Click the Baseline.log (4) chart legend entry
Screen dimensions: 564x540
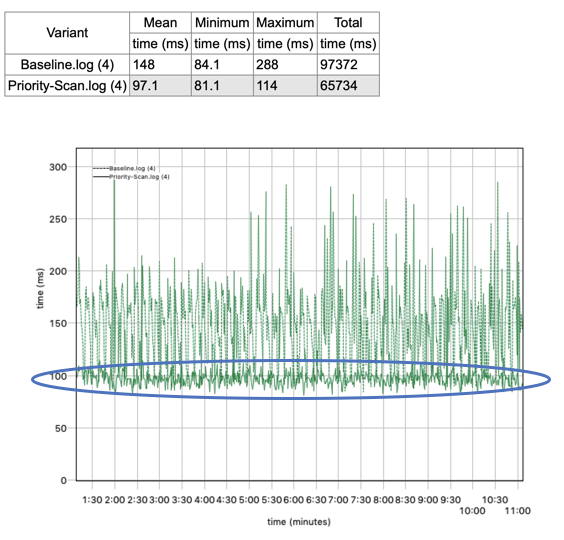124,168
